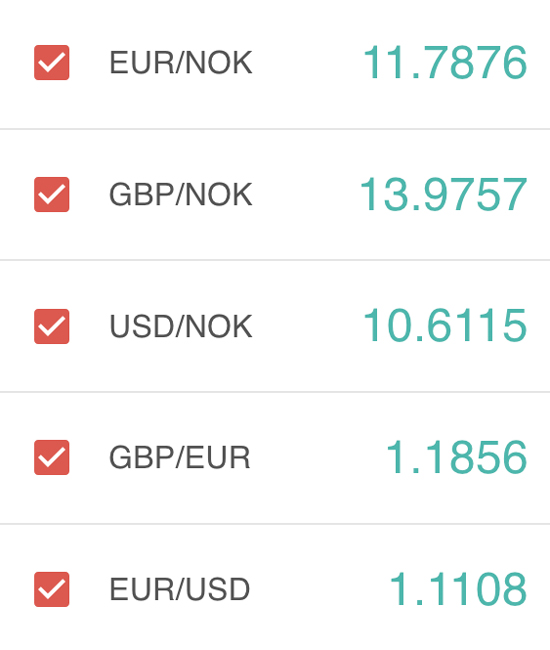Screen dimensions: 550x650
Task: Click the divider line below USD/NOK row
Action: [x=275, y=391]
